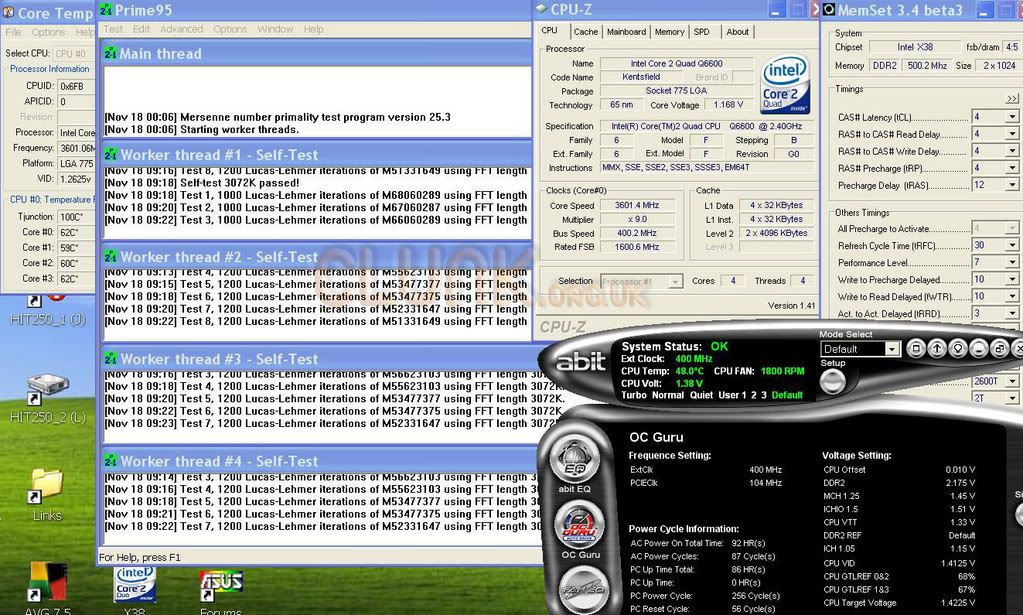
Task: Open the Precharge Delay (tRAS) dropdown
Action: click(x=1012, y=185)
